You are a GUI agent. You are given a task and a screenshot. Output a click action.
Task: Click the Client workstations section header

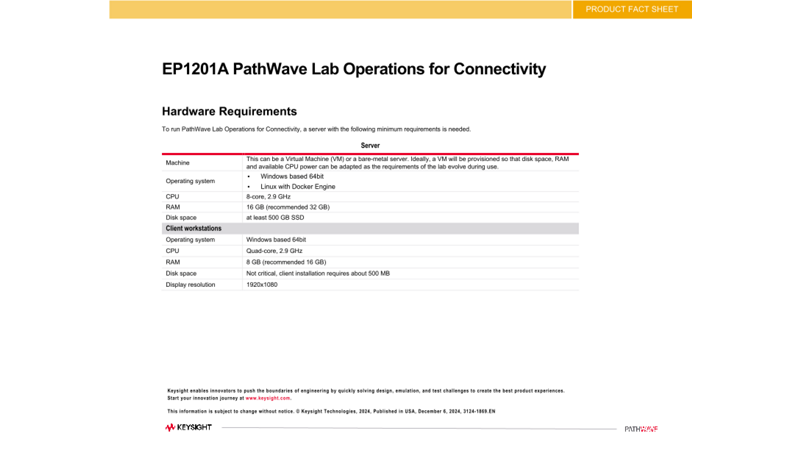[x=370, y=229]
